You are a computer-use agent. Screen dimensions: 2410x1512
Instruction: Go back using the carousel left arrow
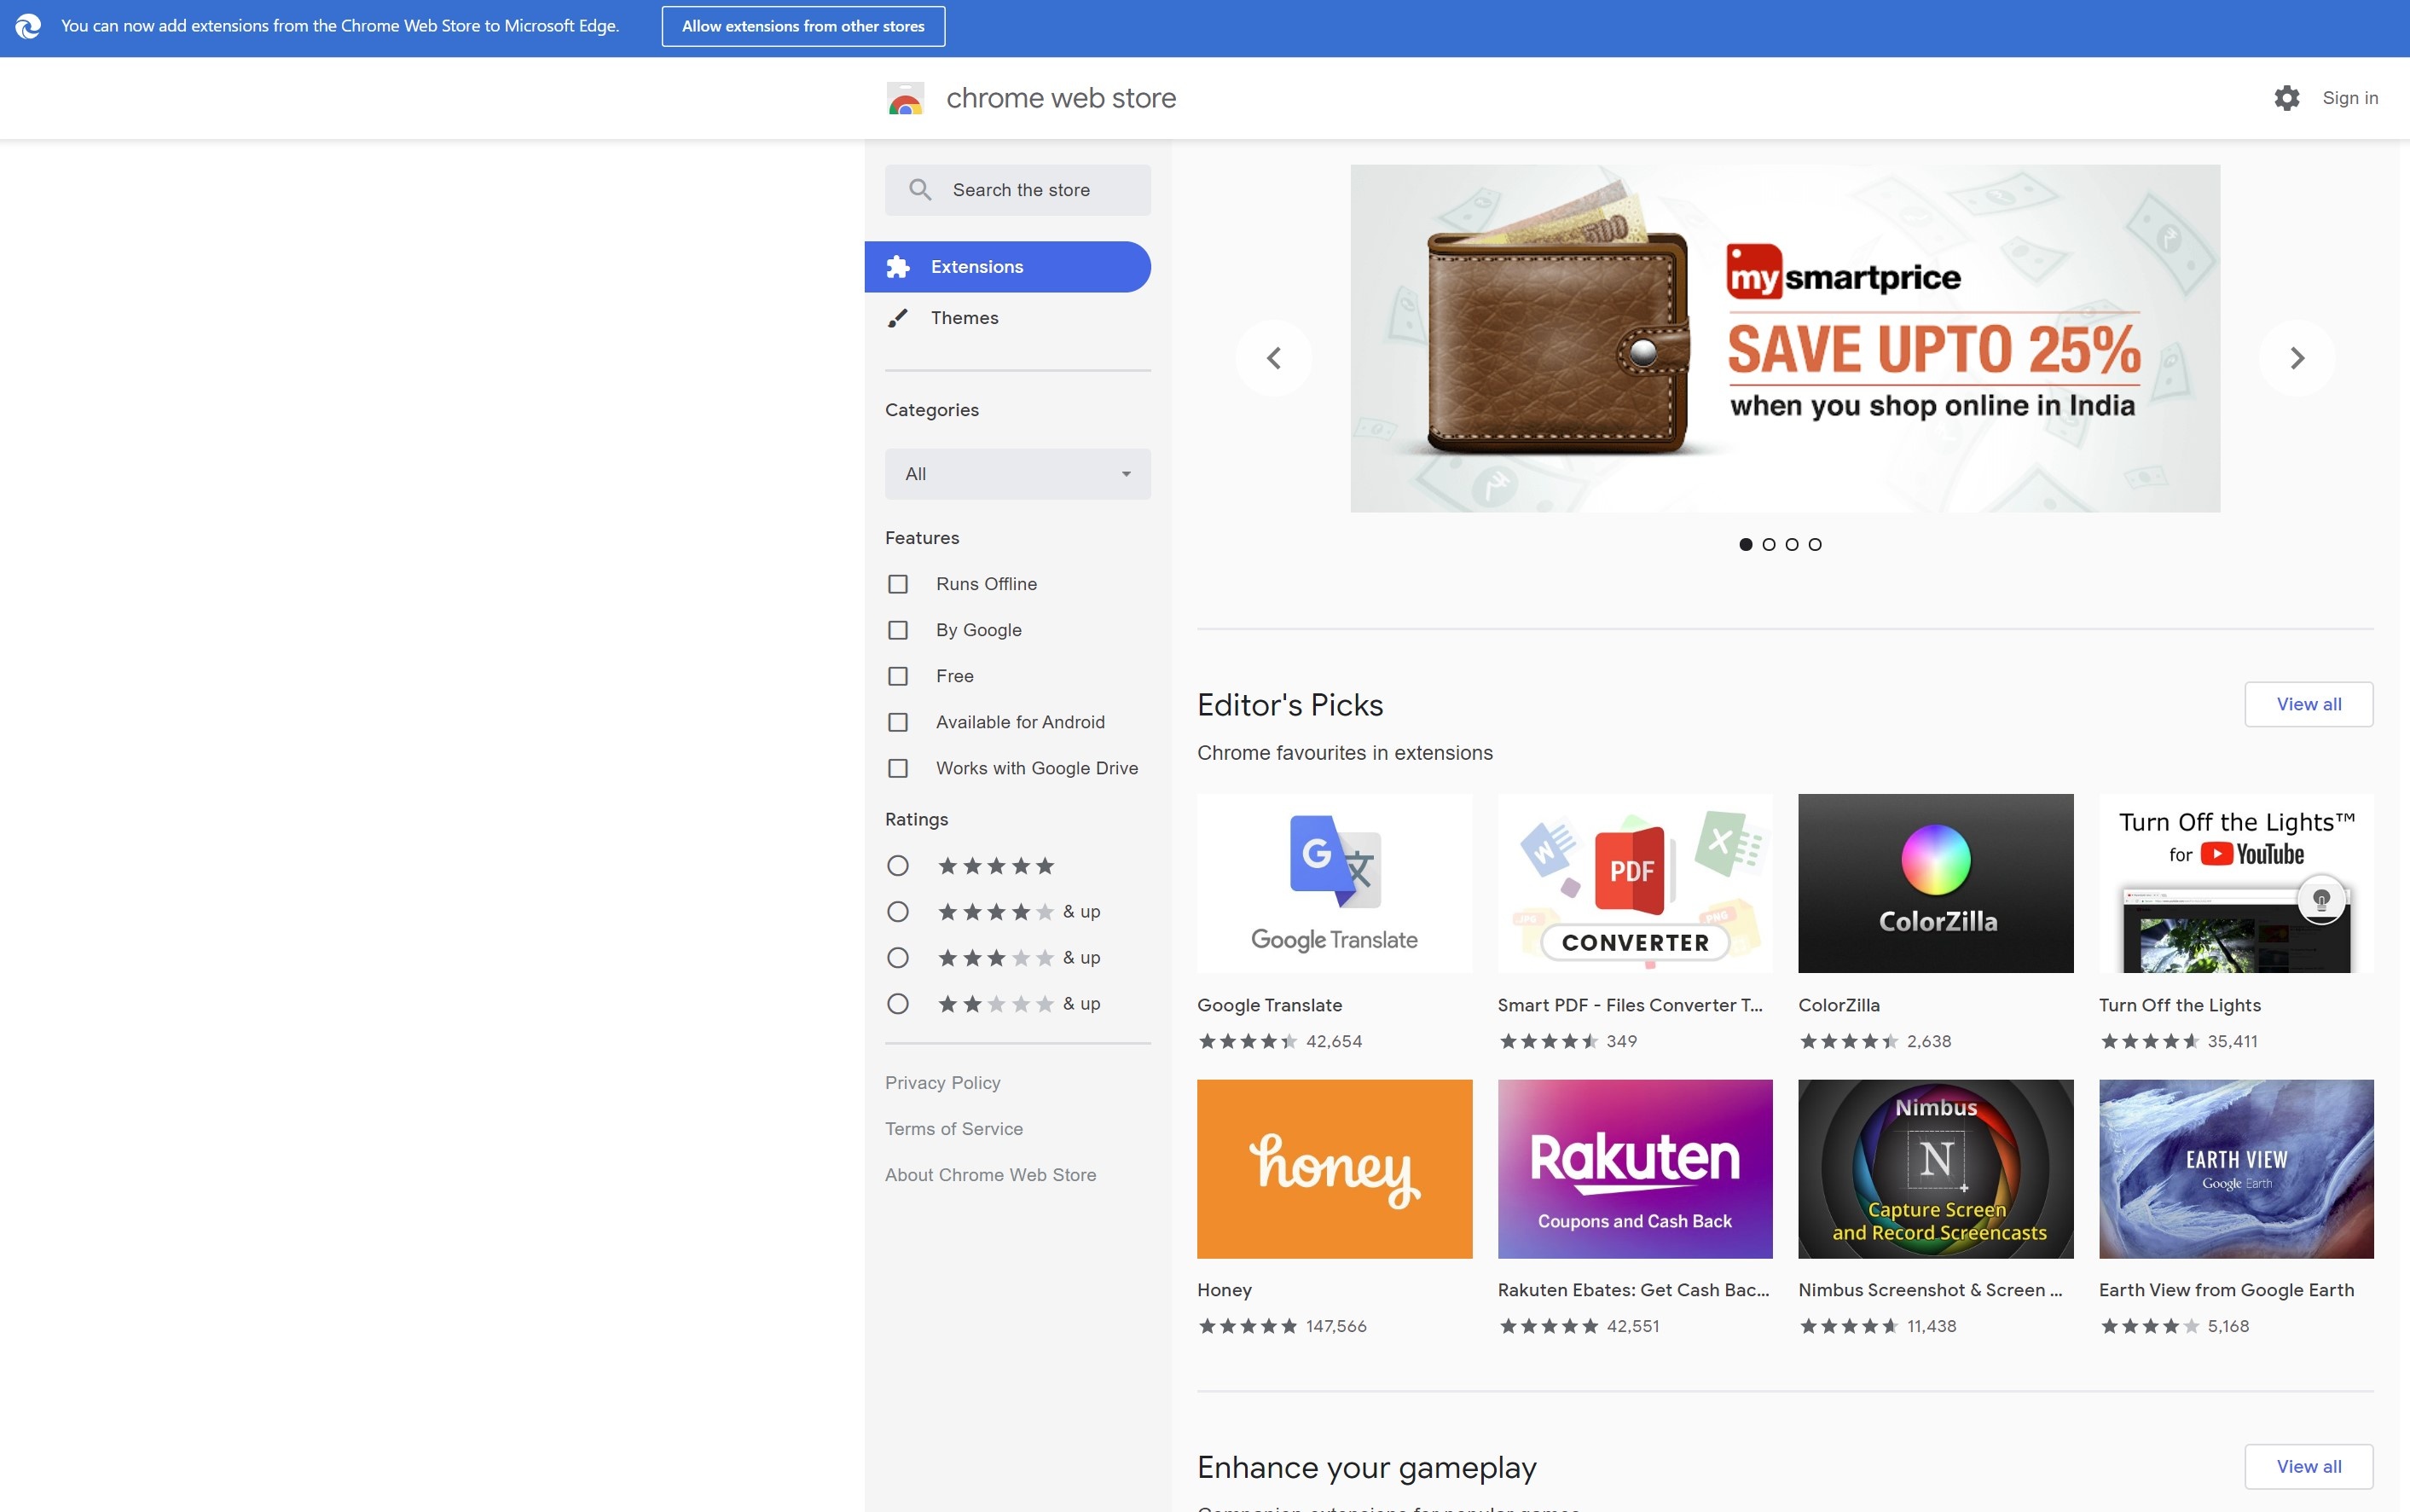pos(1274,357)
